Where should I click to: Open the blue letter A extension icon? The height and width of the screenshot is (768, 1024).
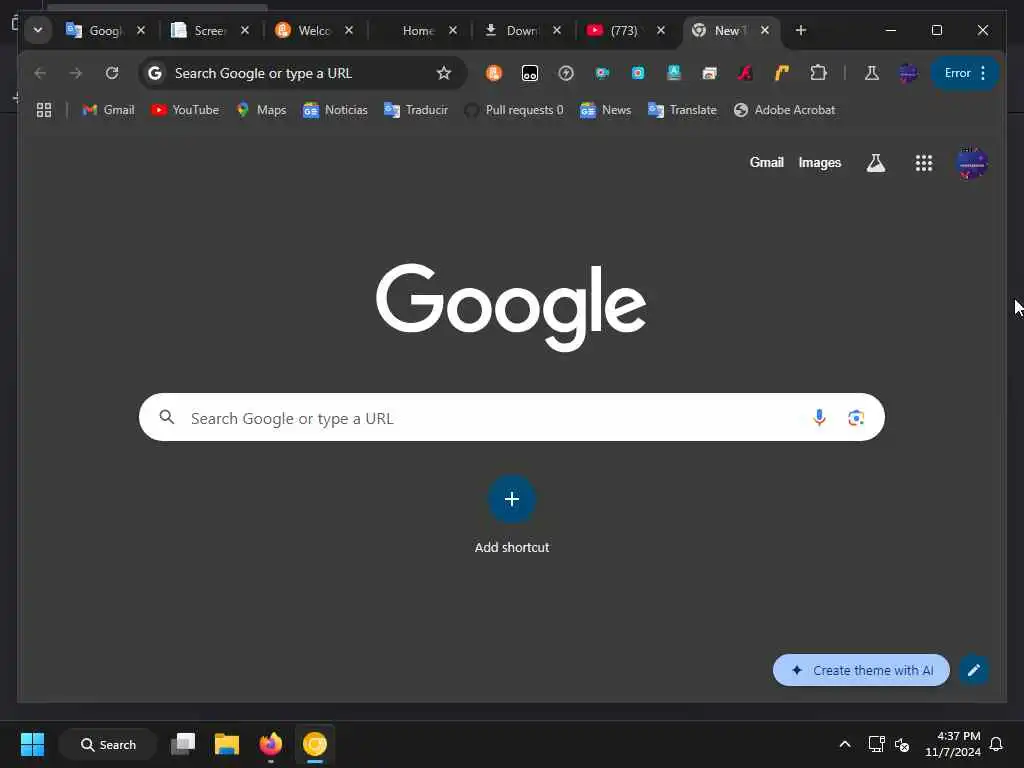674,73
